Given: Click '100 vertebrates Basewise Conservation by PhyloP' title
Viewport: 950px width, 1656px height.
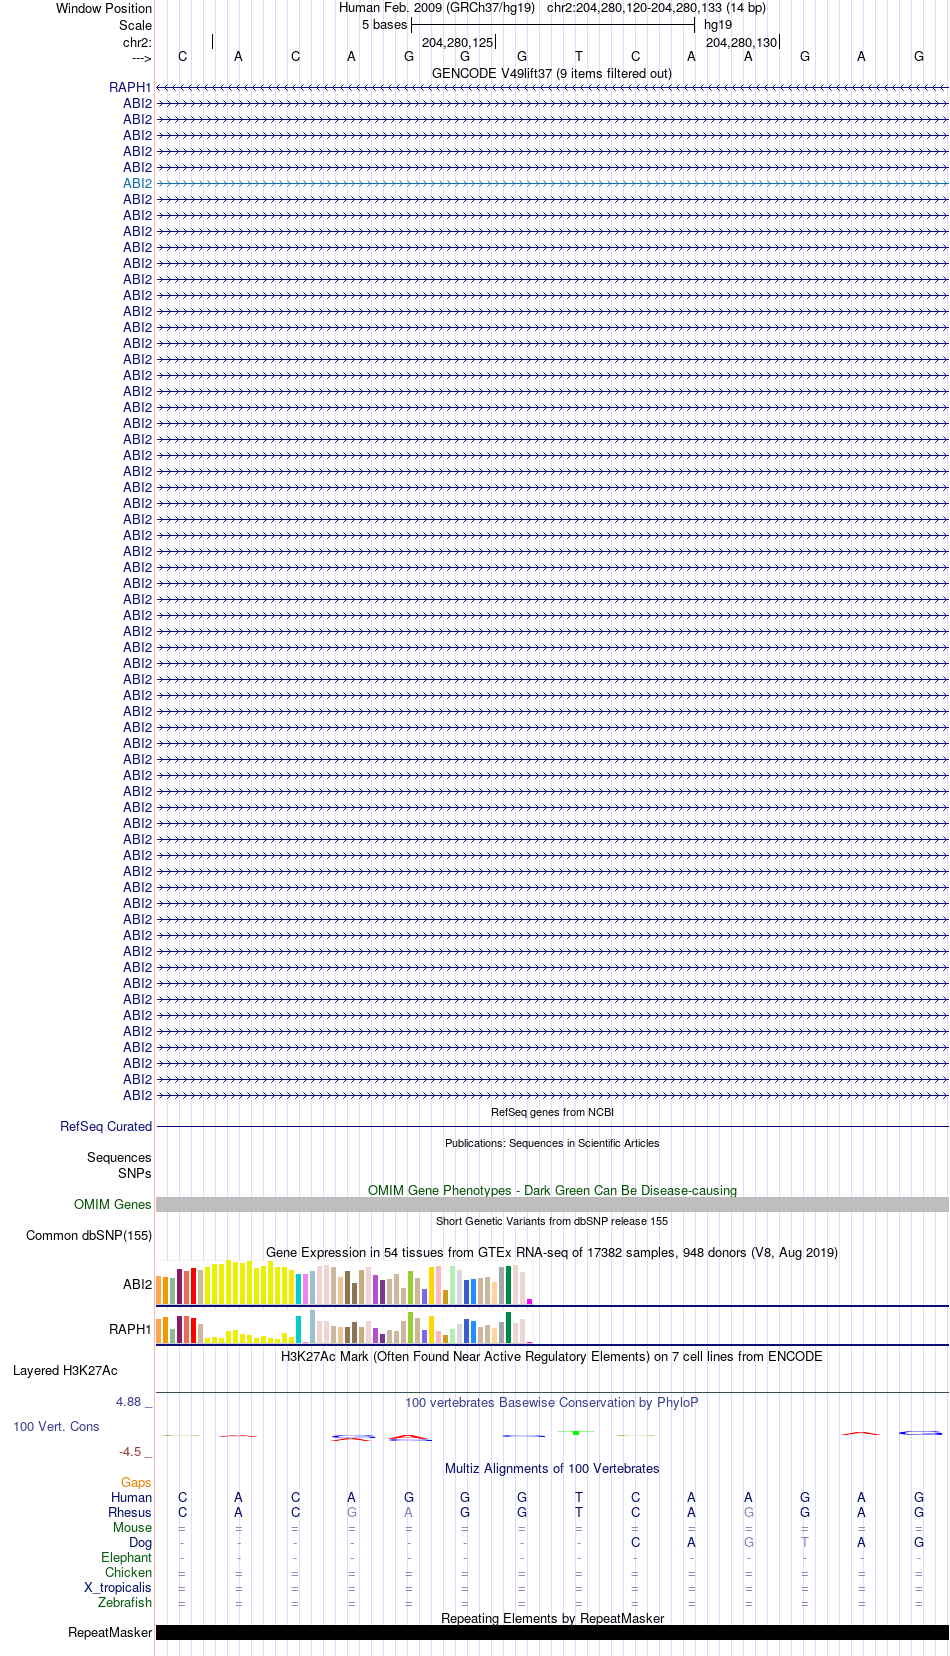Looking at the screenshot, I should pos(552,1402).
